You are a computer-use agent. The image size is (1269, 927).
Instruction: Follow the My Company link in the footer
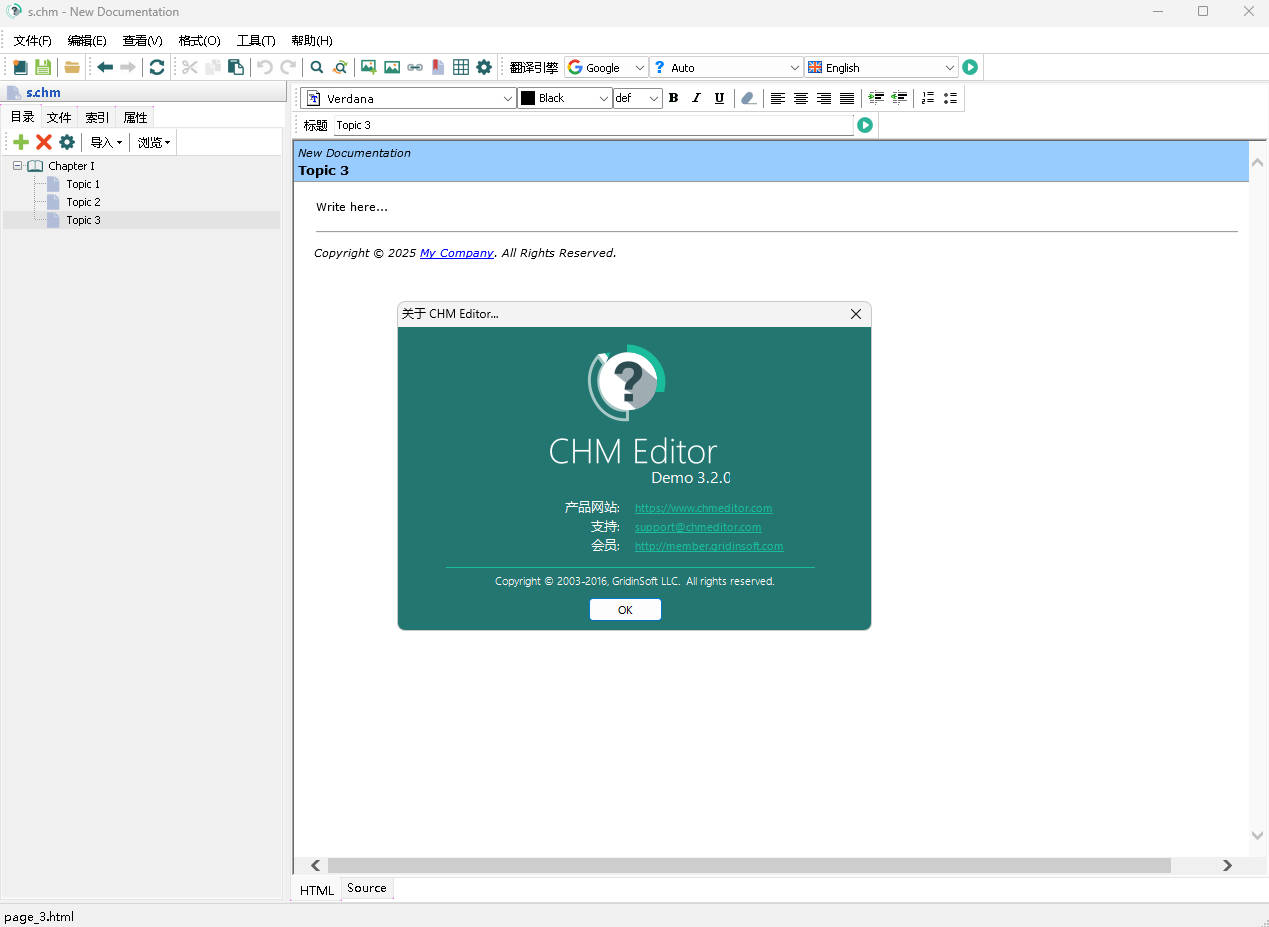(457, 253)
